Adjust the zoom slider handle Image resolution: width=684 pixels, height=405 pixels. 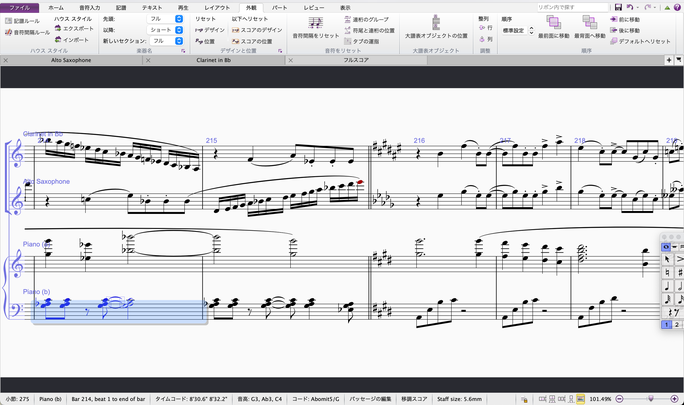pyautogui.click(x=651, y=399)
